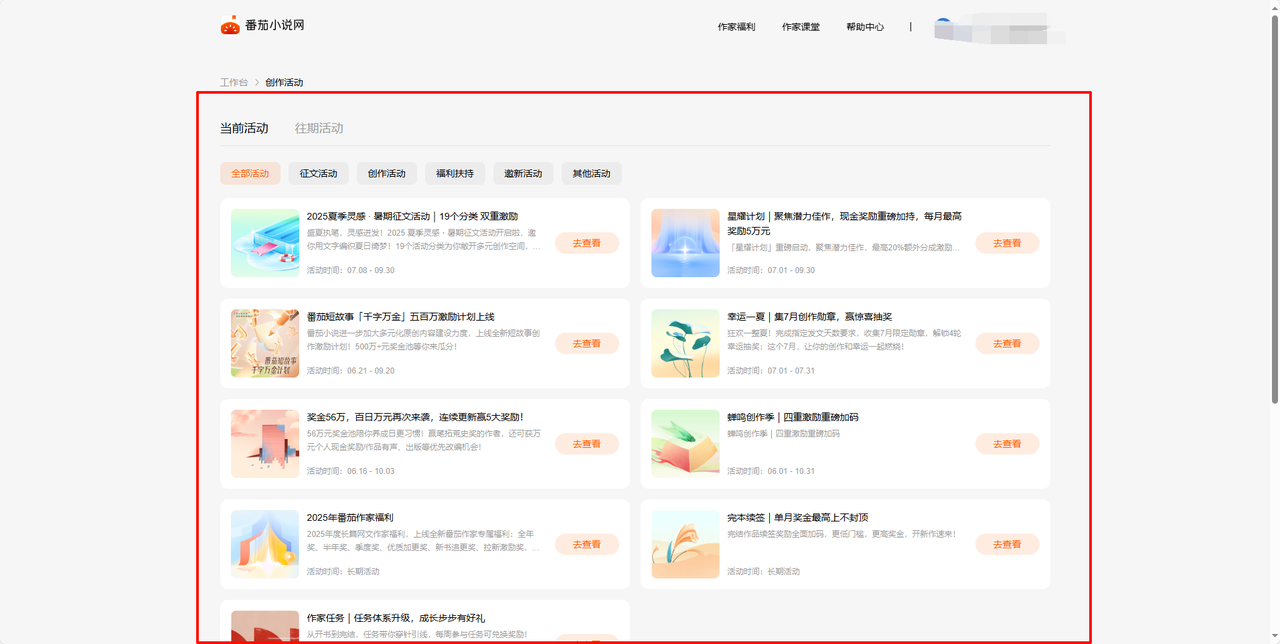Open title 作家任务｜任务体系升级
This screenshot has width=1280, height=644.
(395, 618)
